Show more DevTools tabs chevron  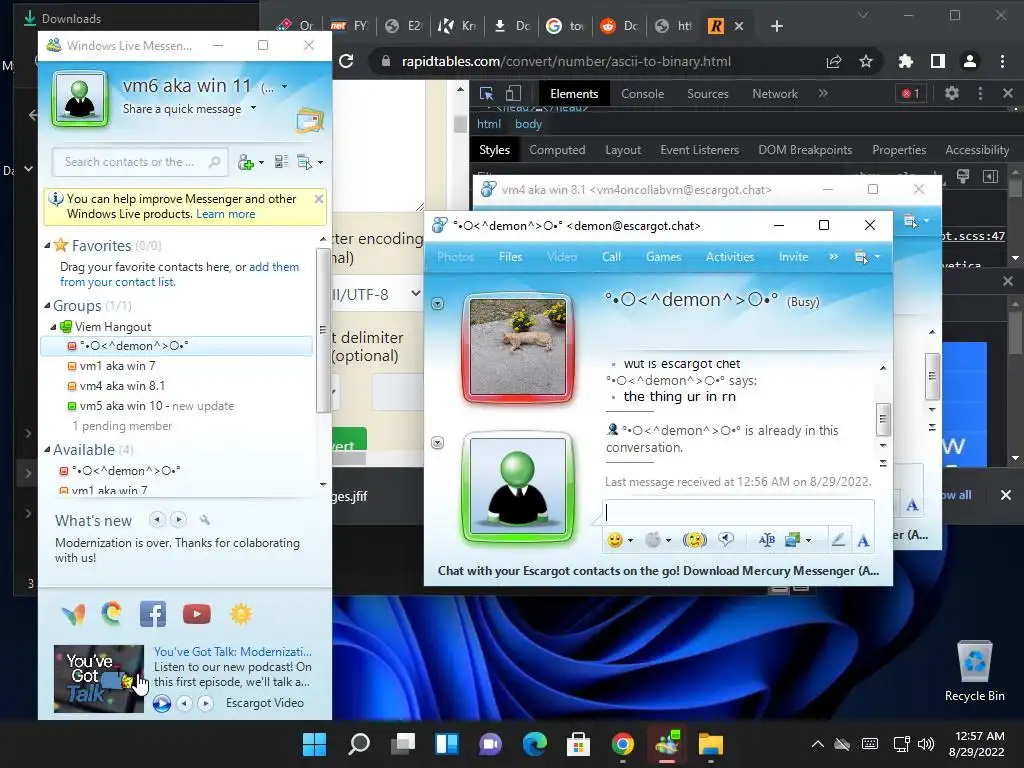(x=823, y=93)
